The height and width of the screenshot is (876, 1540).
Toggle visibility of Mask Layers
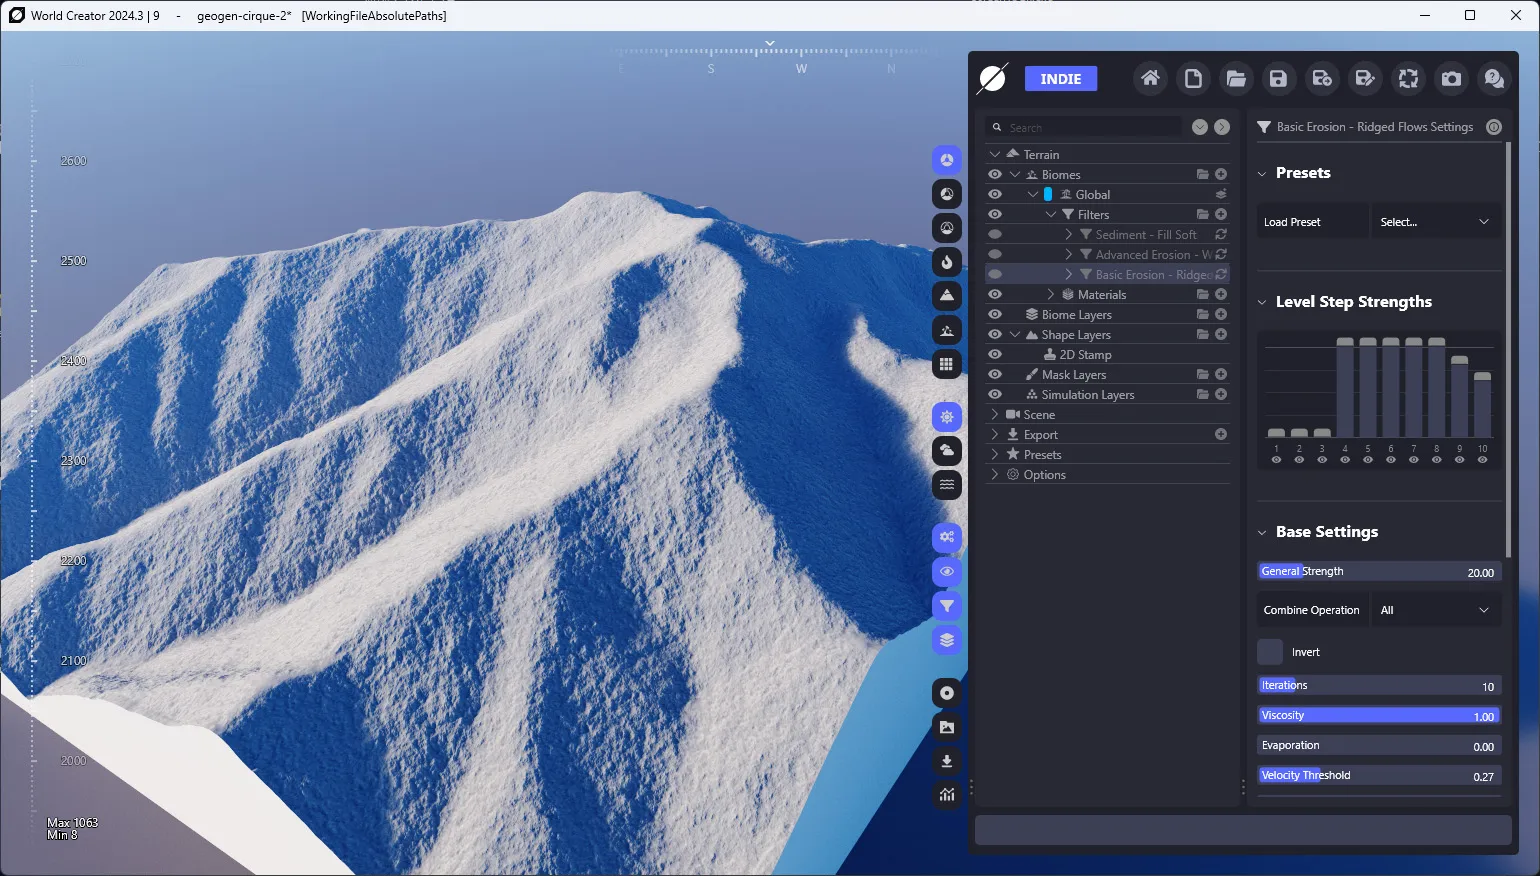click(995, 374)
